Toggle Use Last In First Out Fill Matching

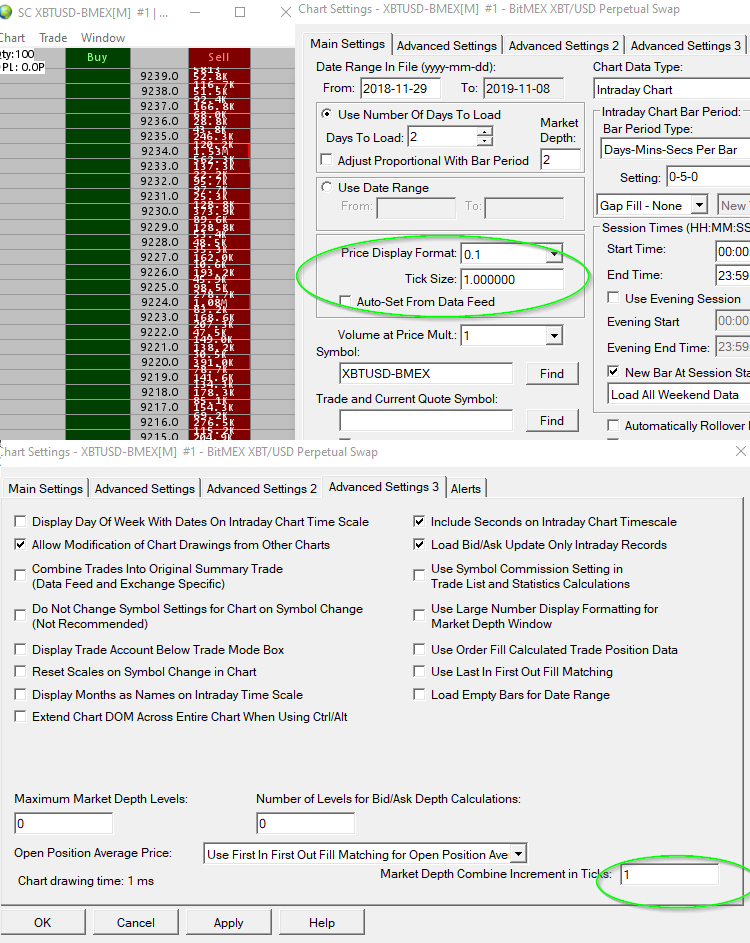(419, 671)
